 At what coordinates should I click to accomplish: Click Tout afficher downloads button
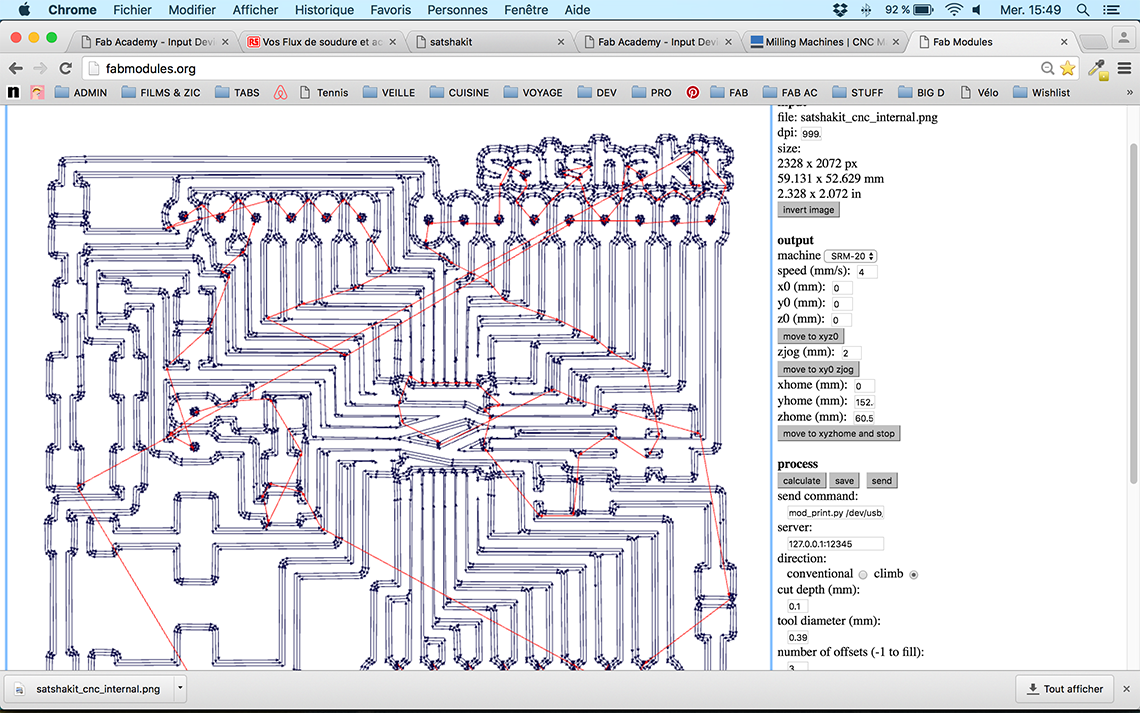tap(1064, 688)
